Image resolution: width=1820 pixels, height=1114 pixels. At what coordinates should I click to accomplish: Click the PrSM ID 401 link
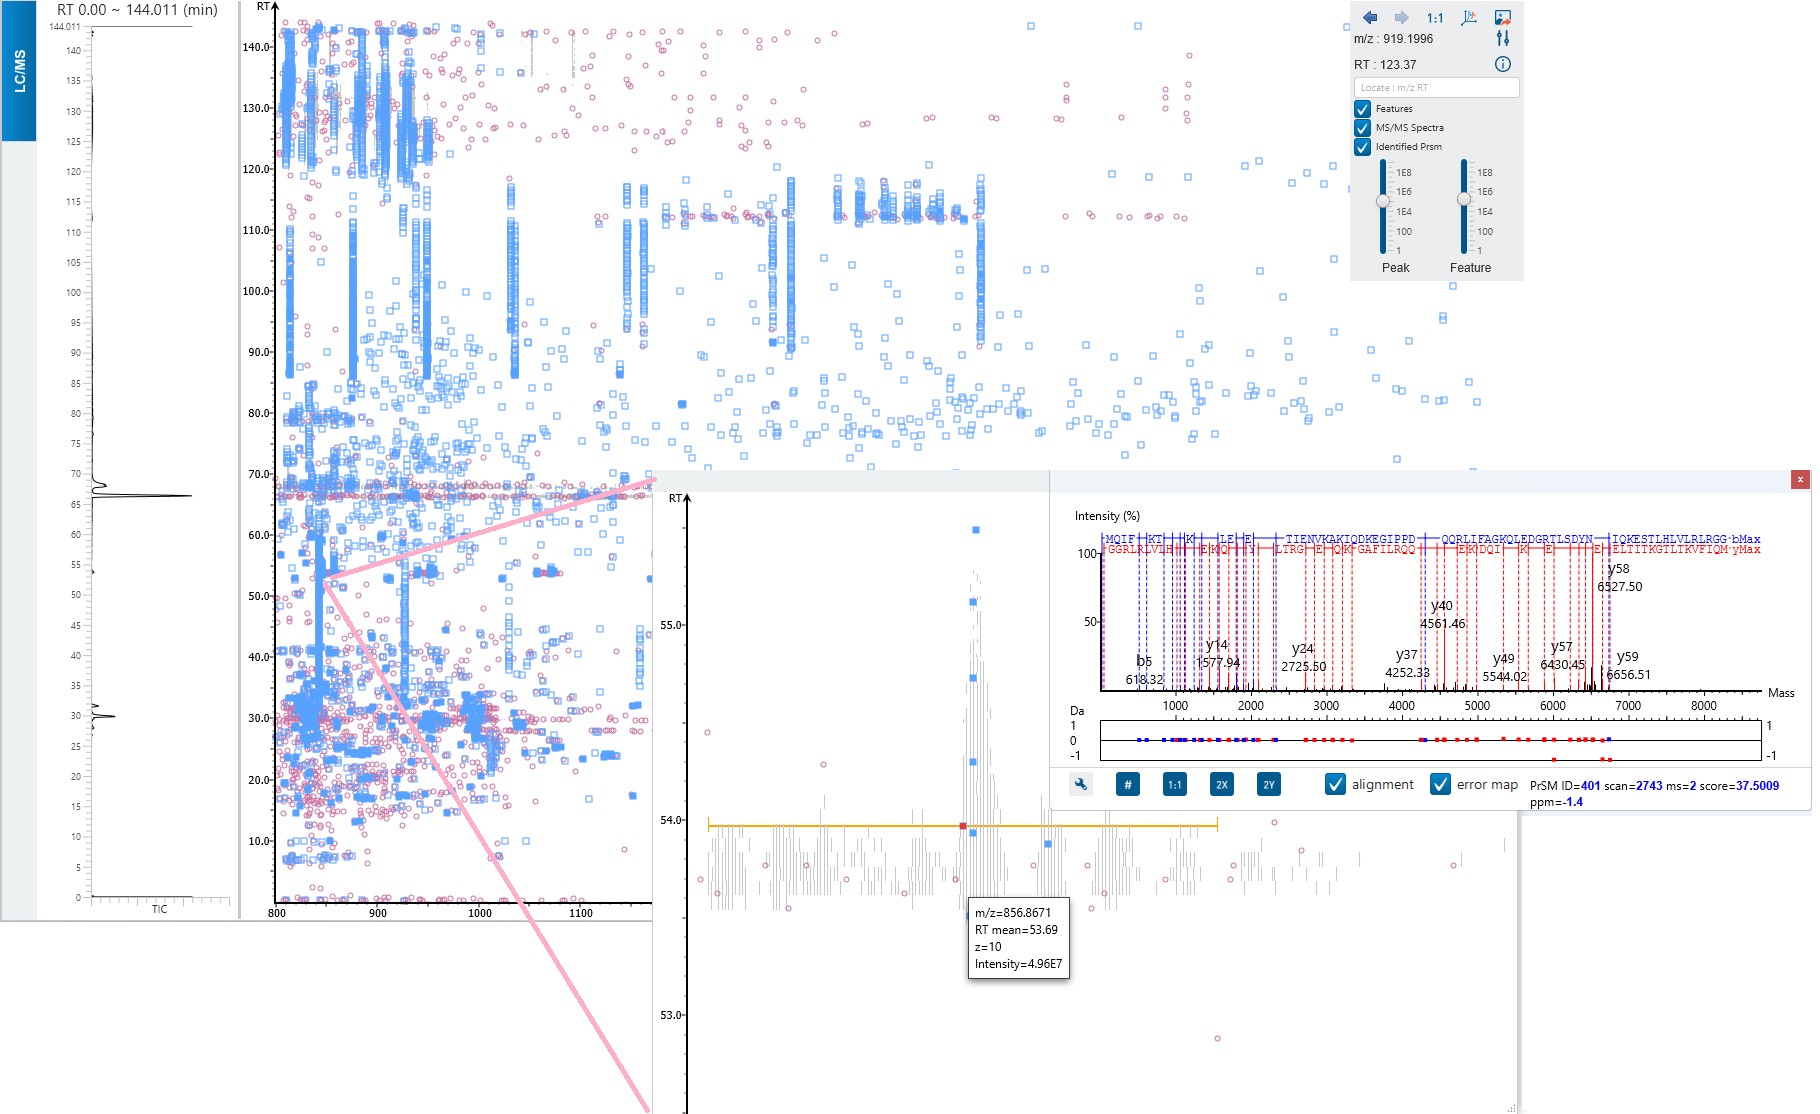1589,786
